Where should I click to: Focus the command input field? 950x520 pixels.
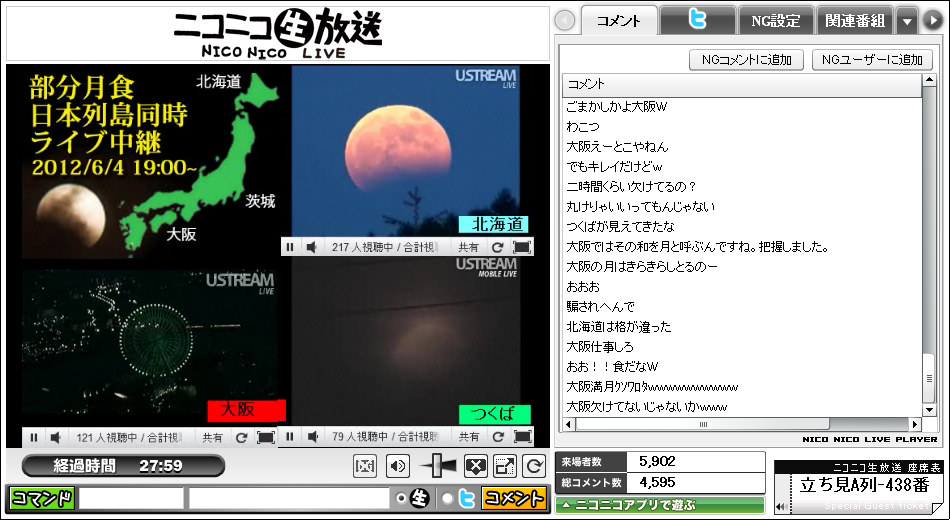pos(131,499)
